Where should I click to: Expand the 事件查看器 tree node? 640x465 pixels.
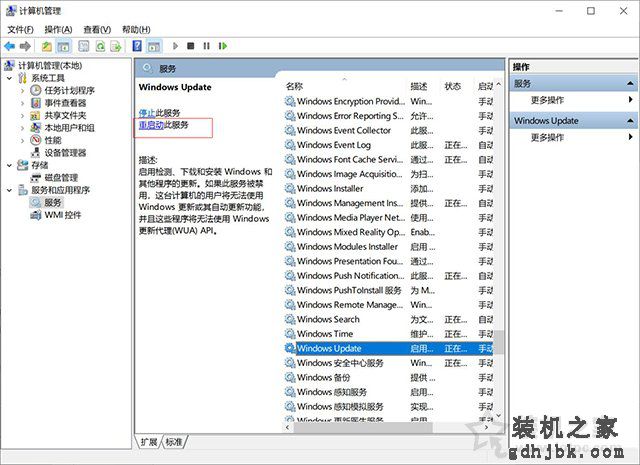[x=22, y=103]
